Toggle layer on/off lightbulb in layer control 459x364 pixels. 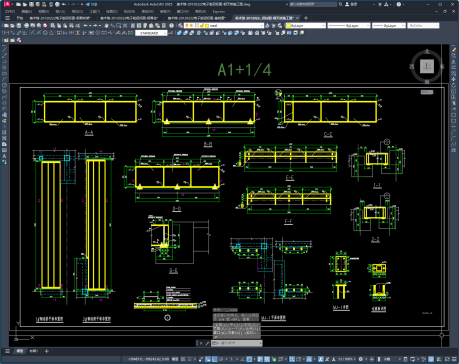187,25
